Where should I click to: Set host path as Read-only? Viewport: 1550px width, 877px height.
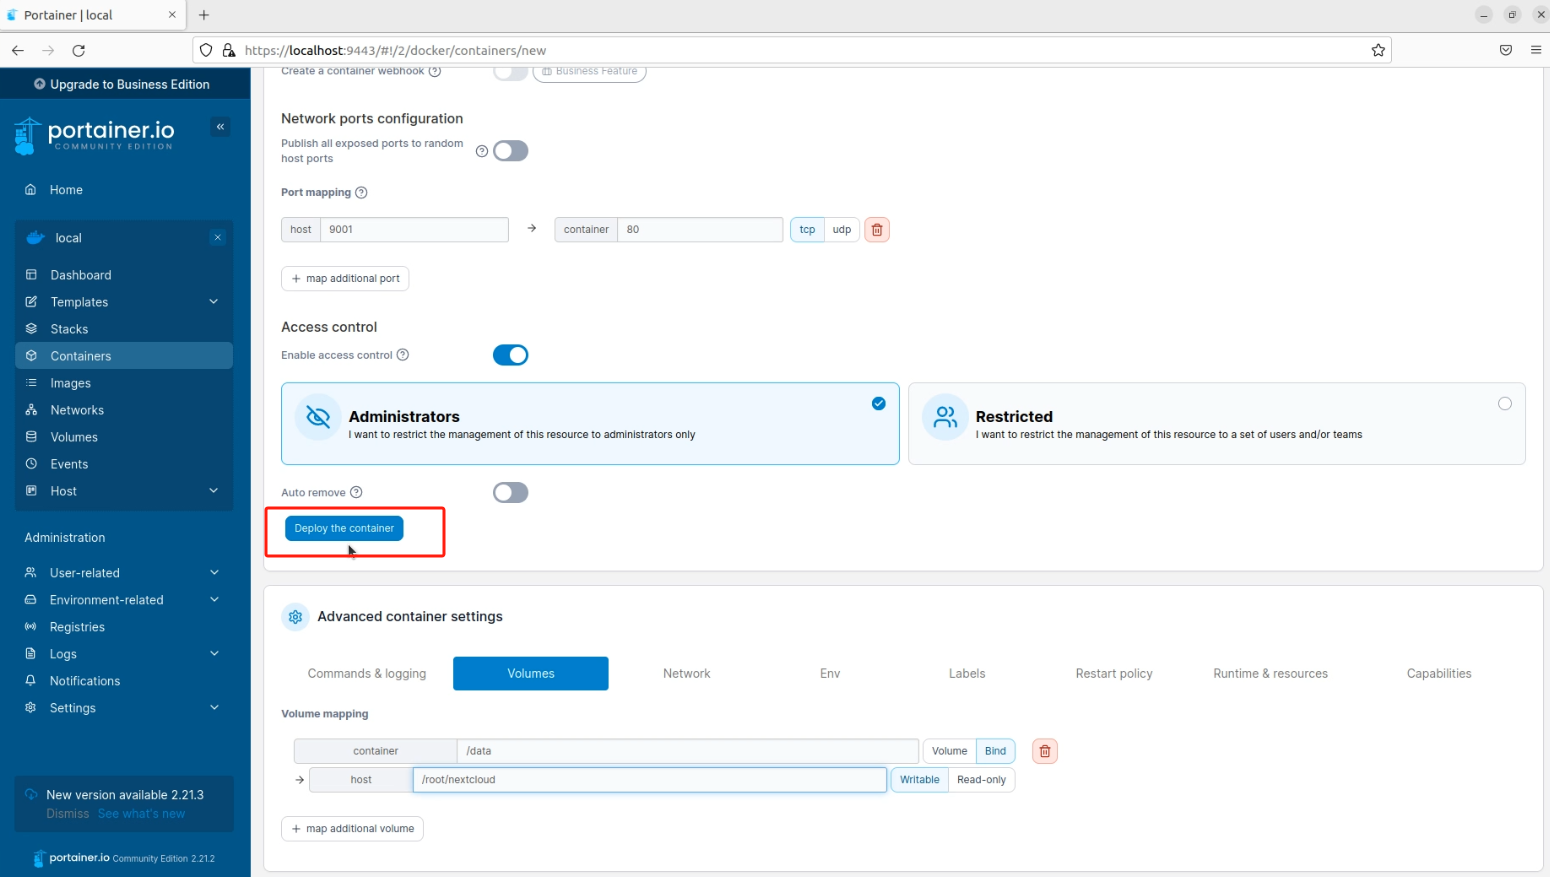982,780
